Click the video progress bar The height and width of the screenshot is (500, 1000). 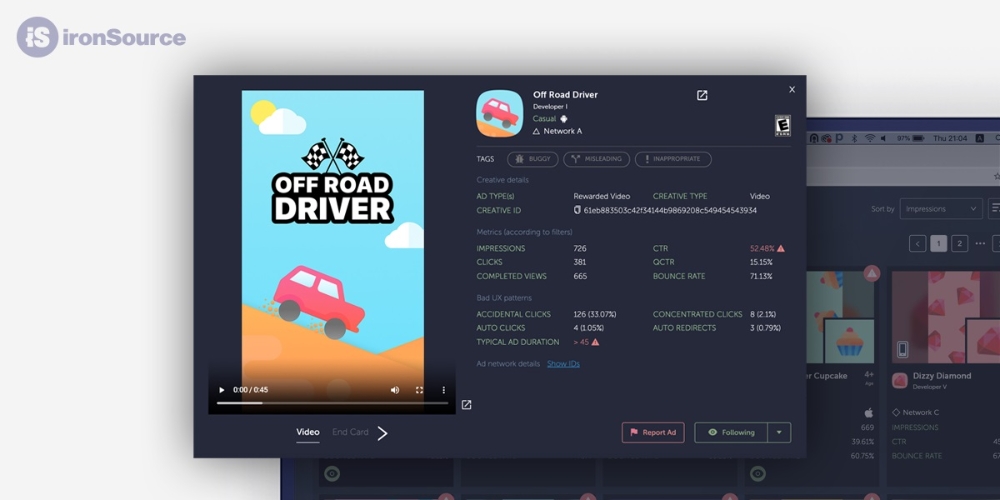click(x=332, y=403)
